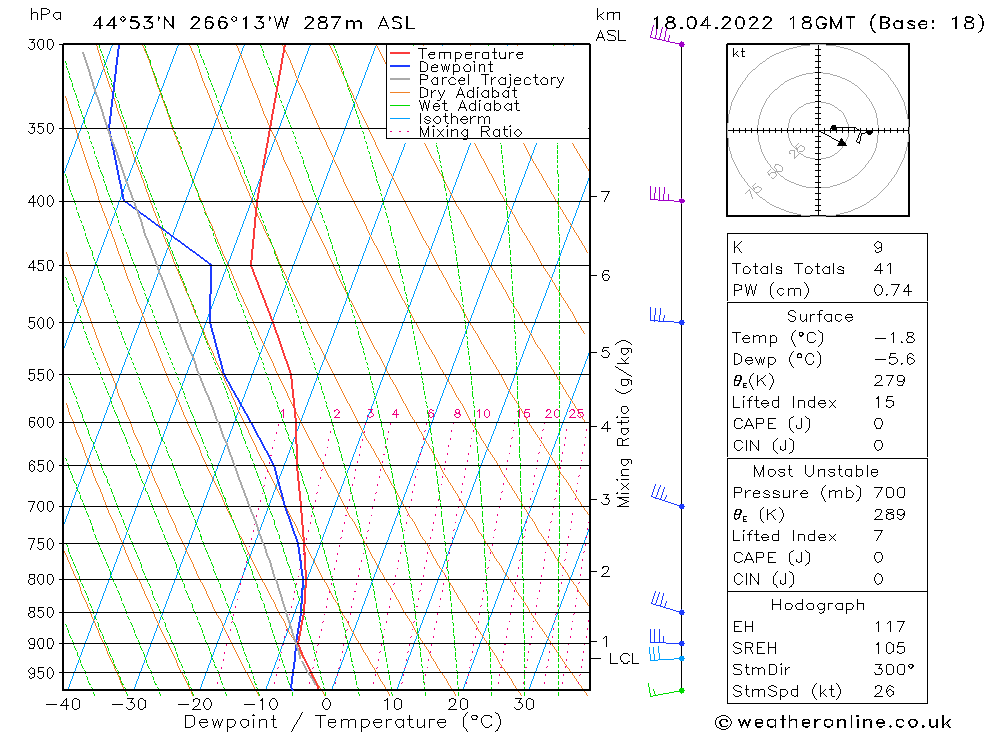Image resolution: width=1000 pixels, height=733 pixels.
Task: Click the 'Isotherm' legend label
Action: pos(455,119)
